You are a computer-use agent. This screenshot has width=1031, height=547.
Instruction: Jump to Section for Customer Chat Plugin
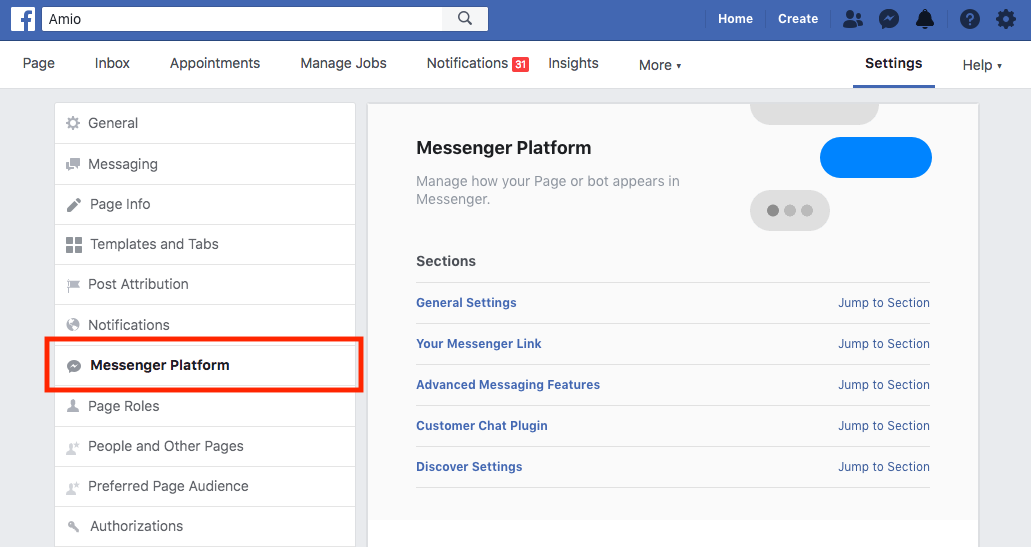[884, 425]
